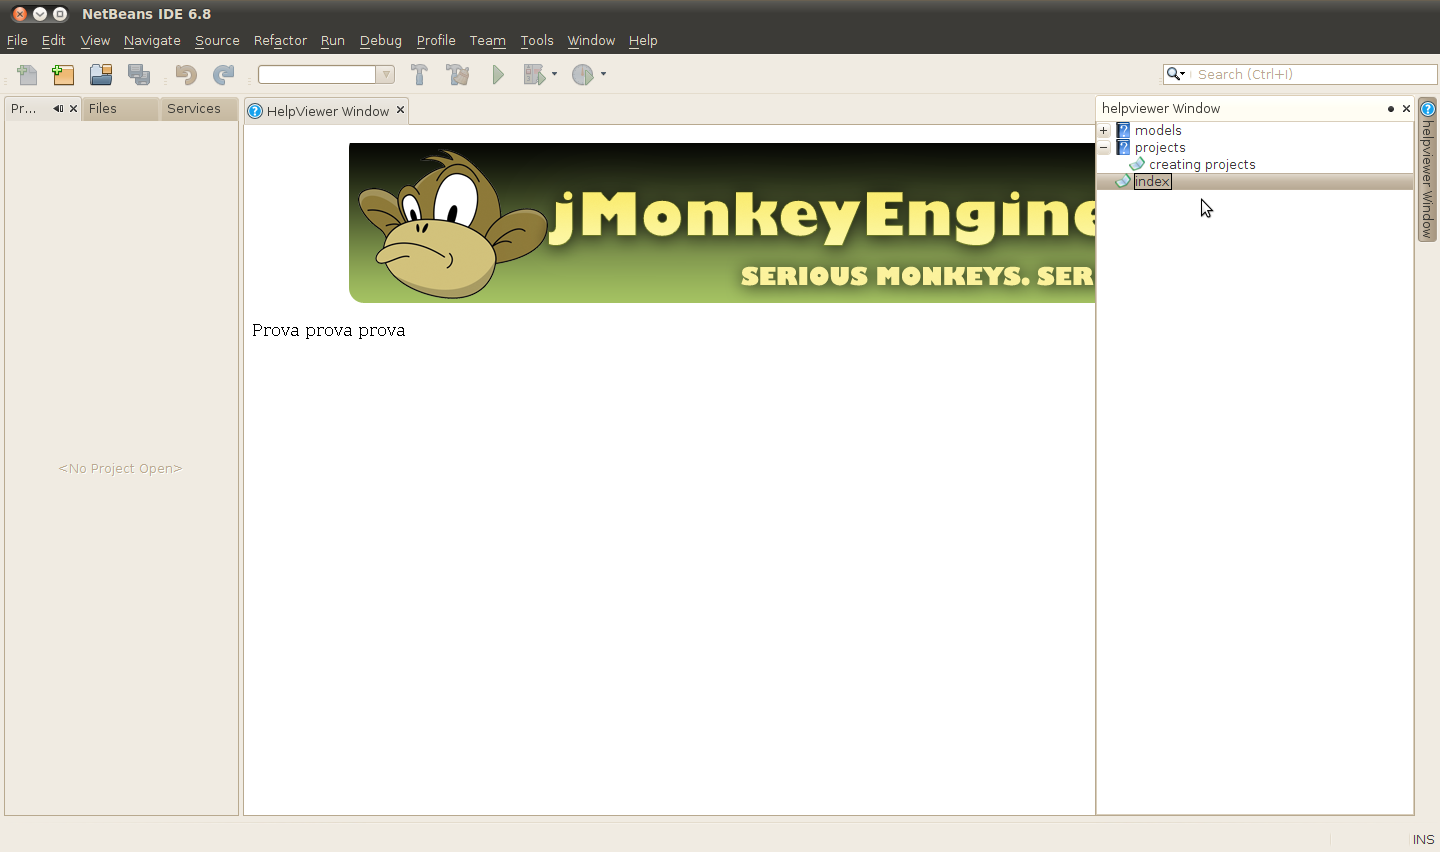The width and height of the screenshot is (1440, 852).
Task: Open the Profile Main Project dropdown arrow
Action: 603,74
